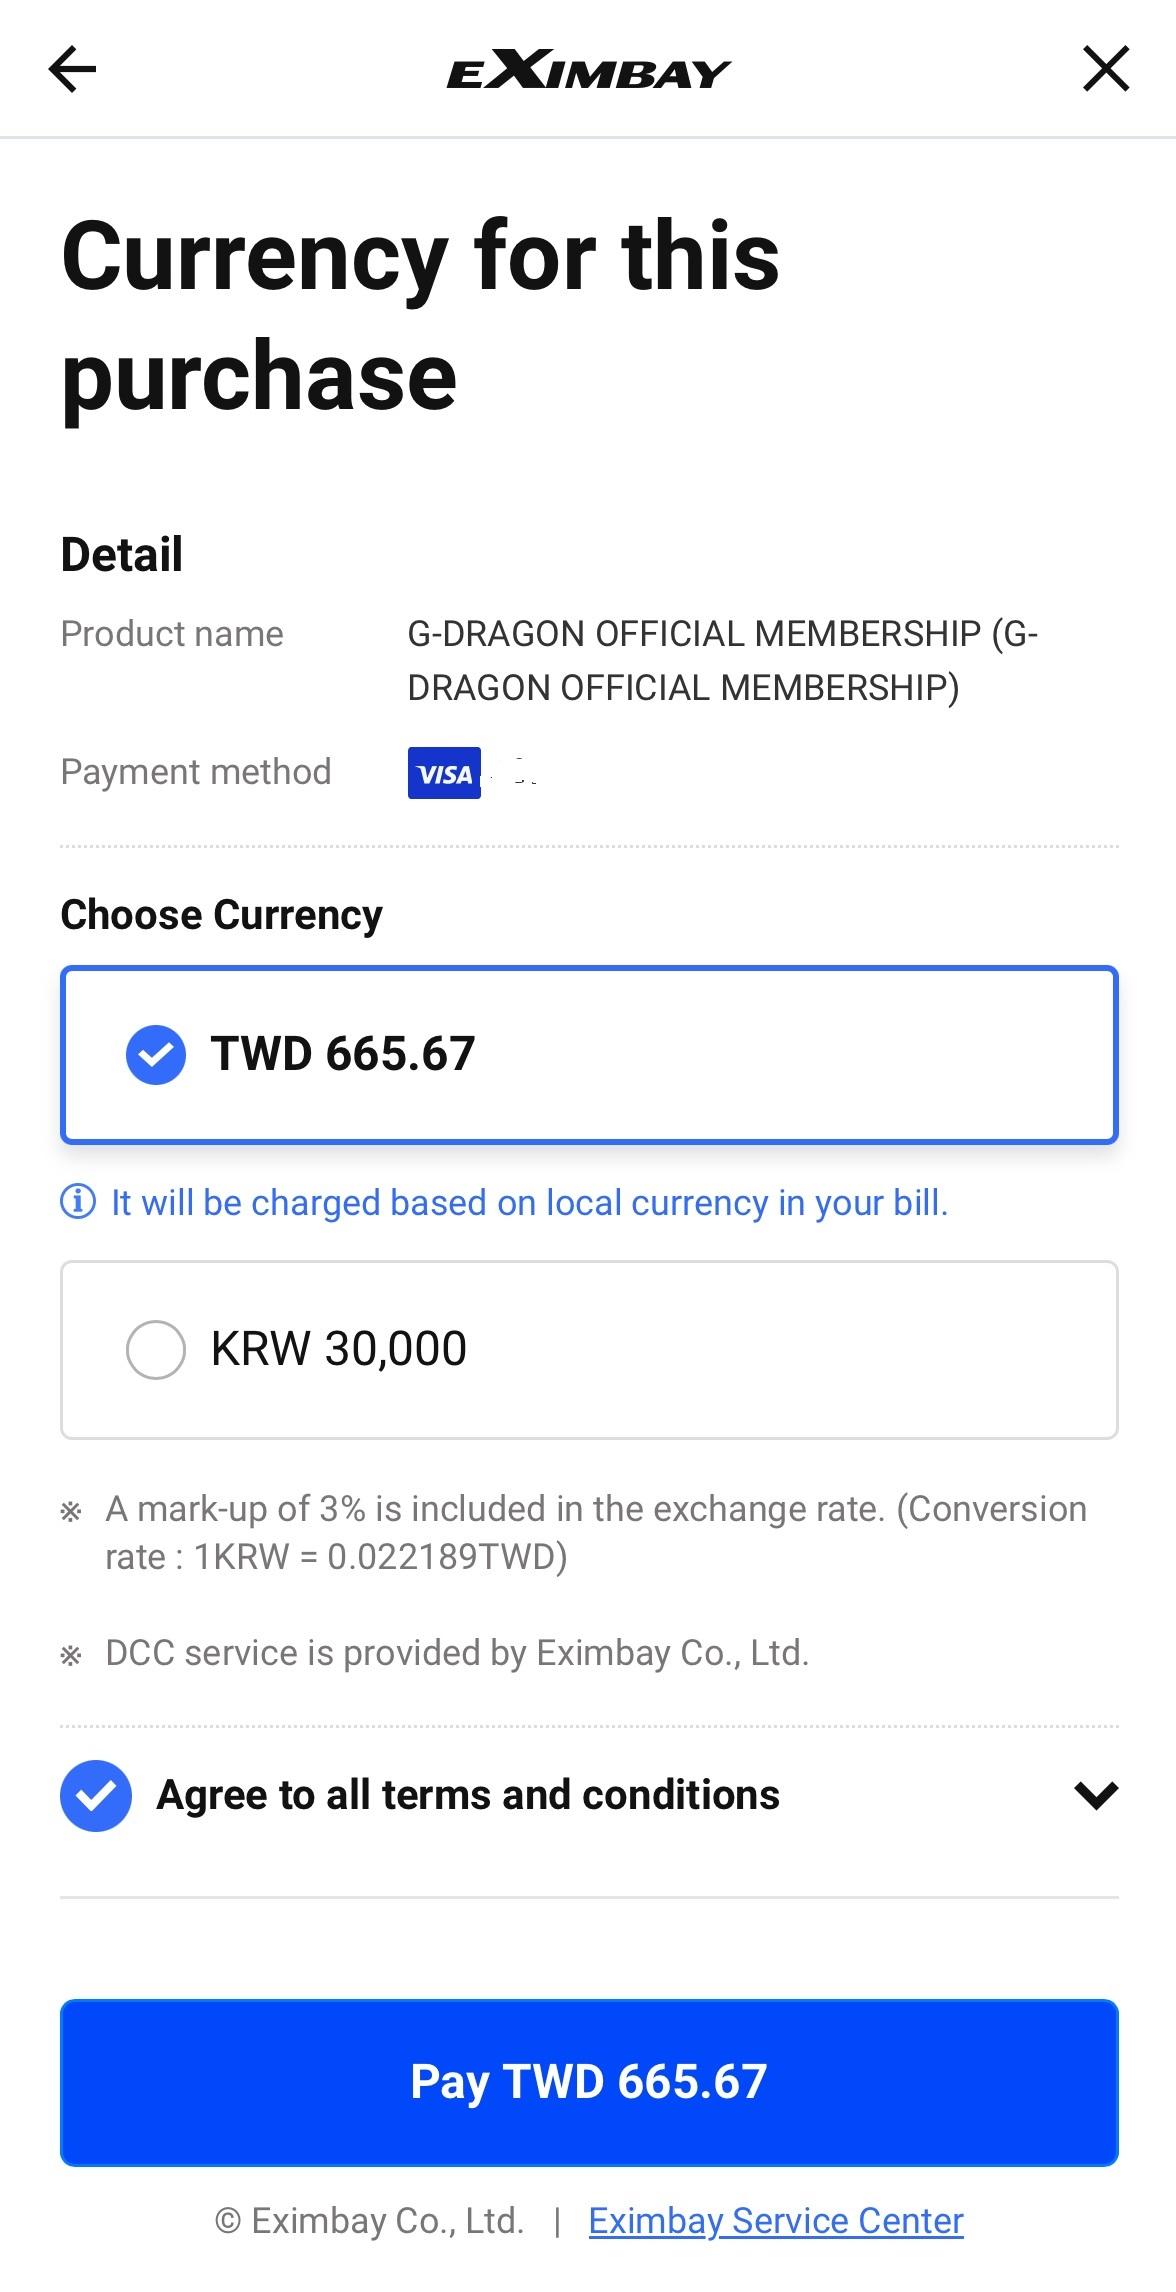Viewport: 1176px width, 2292px height.
Task: Toggle Agree to all terms checkbox
Action: [96, 1795]
